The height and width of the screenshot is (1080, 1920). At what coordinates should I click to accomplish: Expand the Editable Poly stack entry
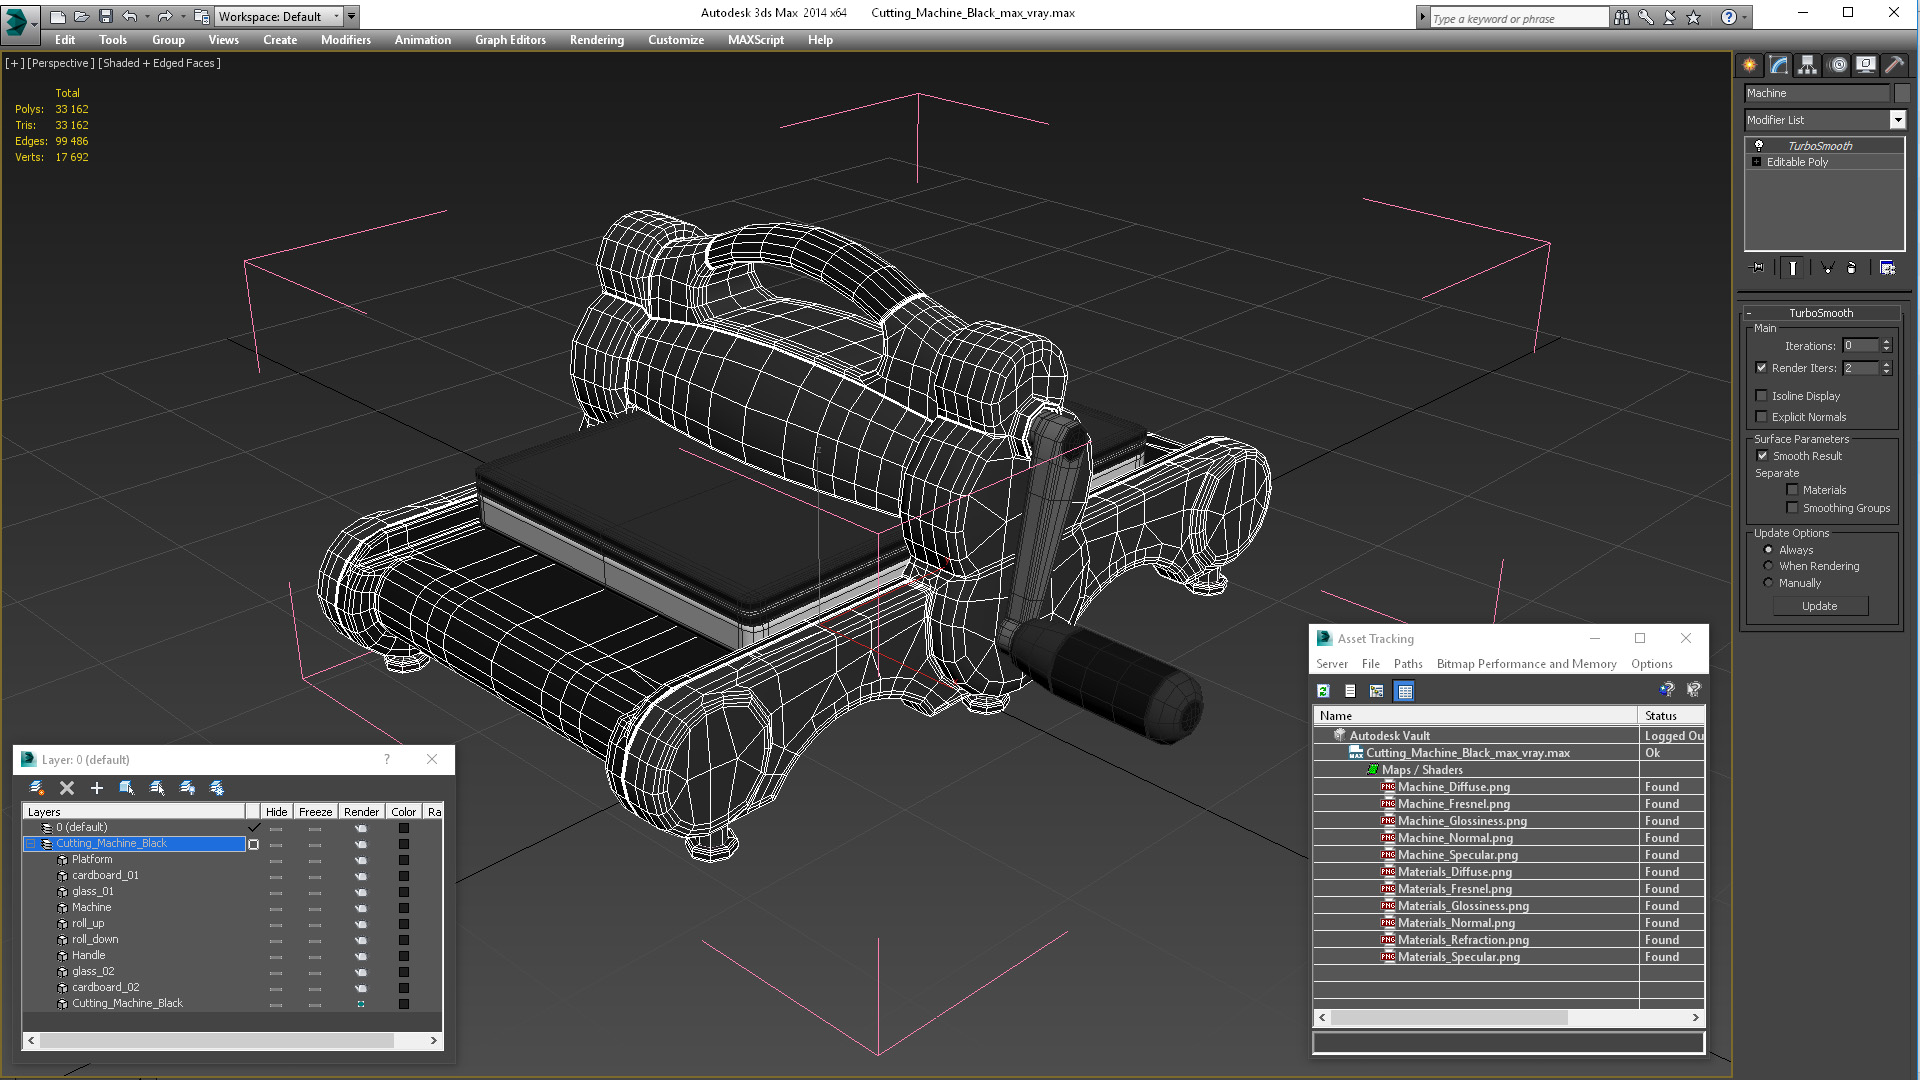tap(1756, 162)
